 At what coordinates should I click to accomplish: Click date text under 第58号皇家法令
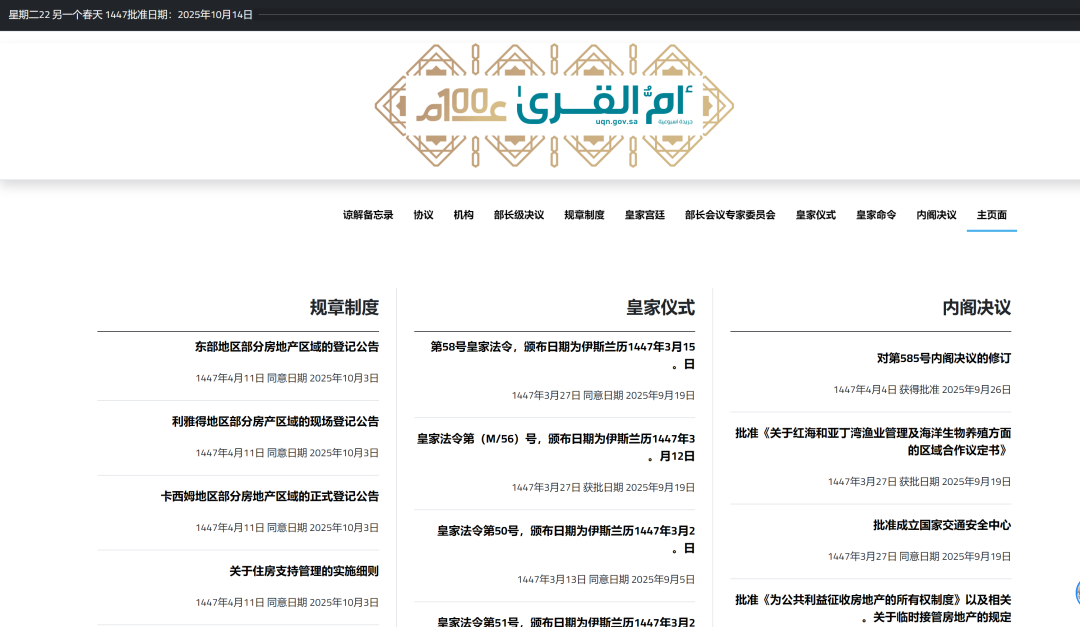[x=603, y=395]
